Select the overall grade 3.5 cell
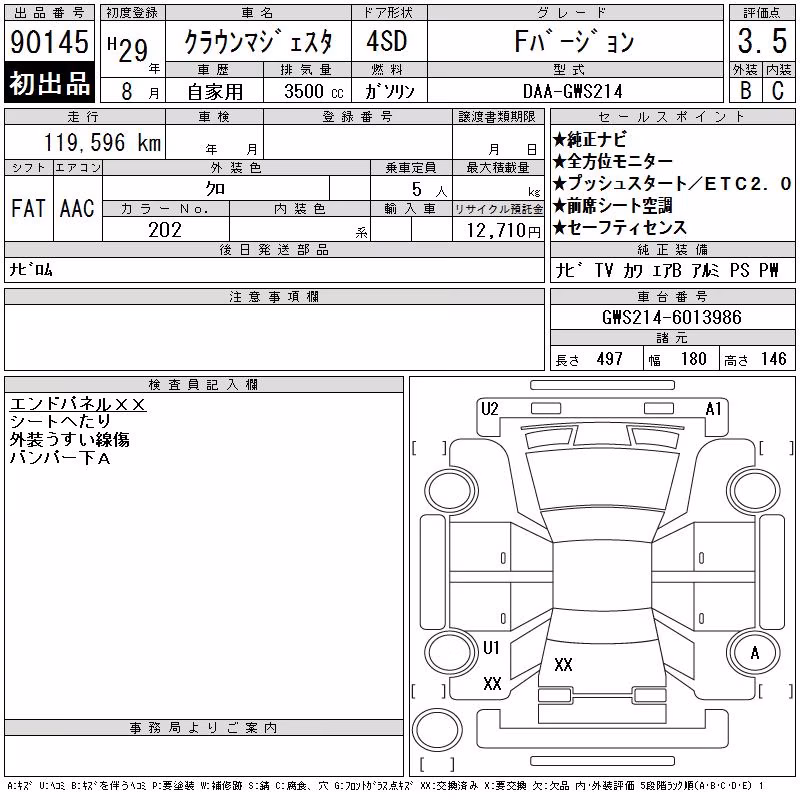 pyautogui.click(x=762, y=41)
